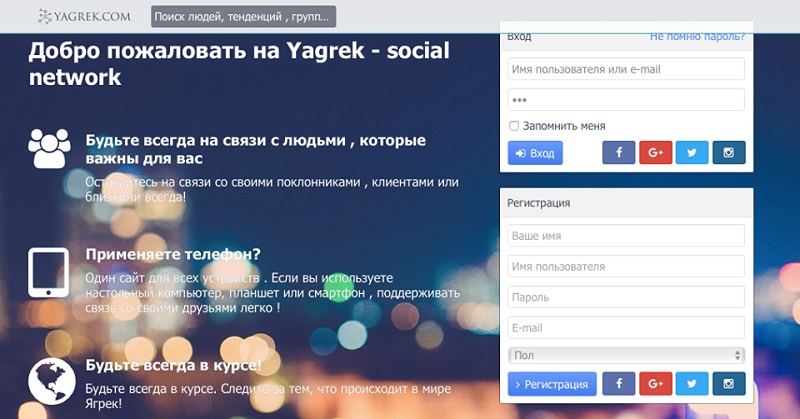
Task: Open the Не помню пароль? link
Action: [x=697, y=36]
